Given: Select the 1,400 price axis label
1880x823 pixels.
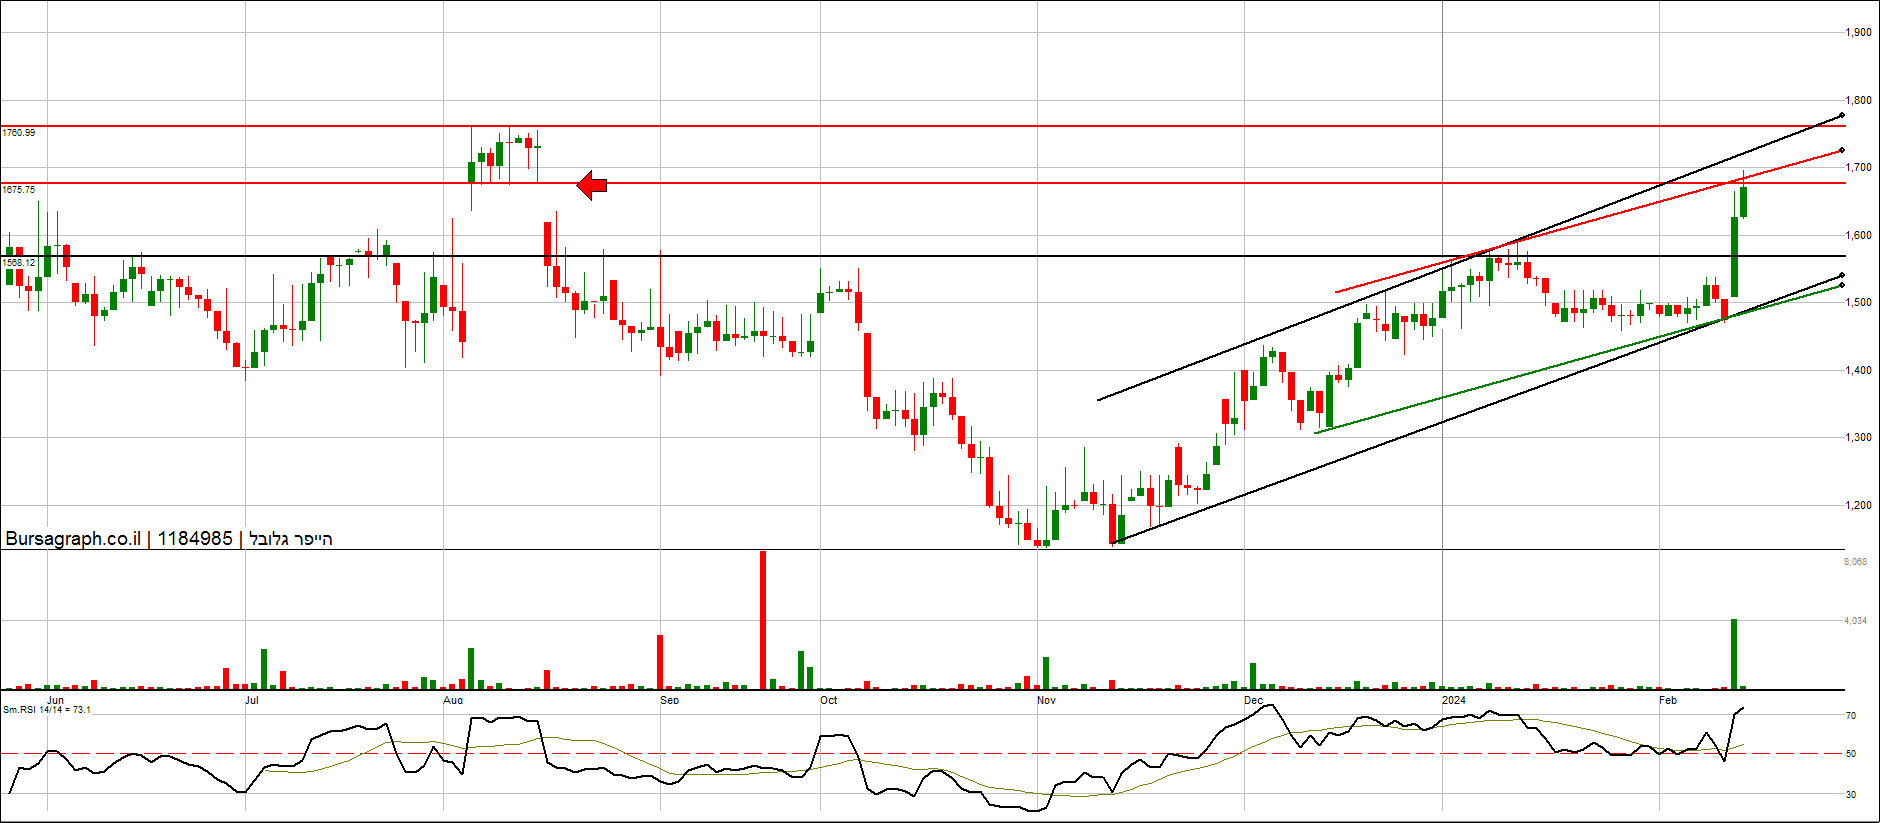Looking at the screenshot, I should point(1858,370).
